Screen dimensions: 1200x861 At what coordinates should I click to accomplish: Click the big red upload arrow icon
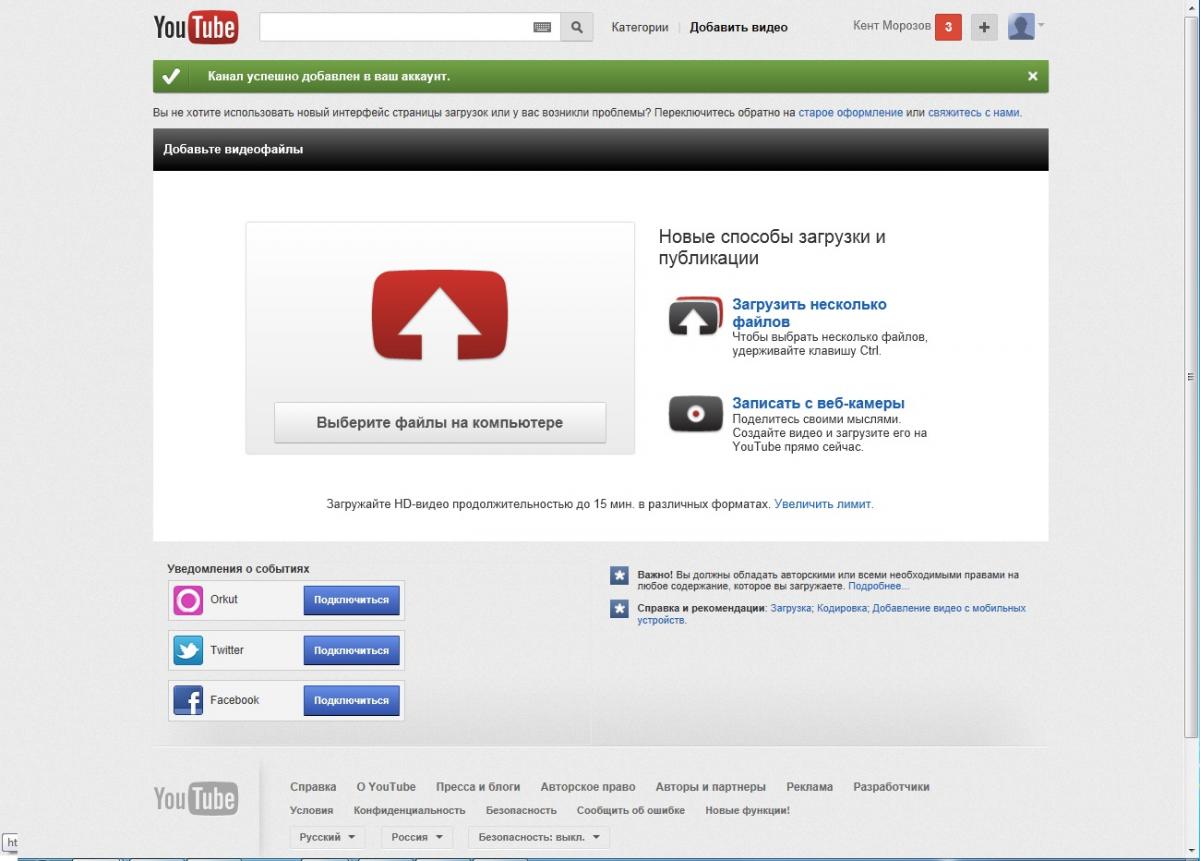coord(440,315)
